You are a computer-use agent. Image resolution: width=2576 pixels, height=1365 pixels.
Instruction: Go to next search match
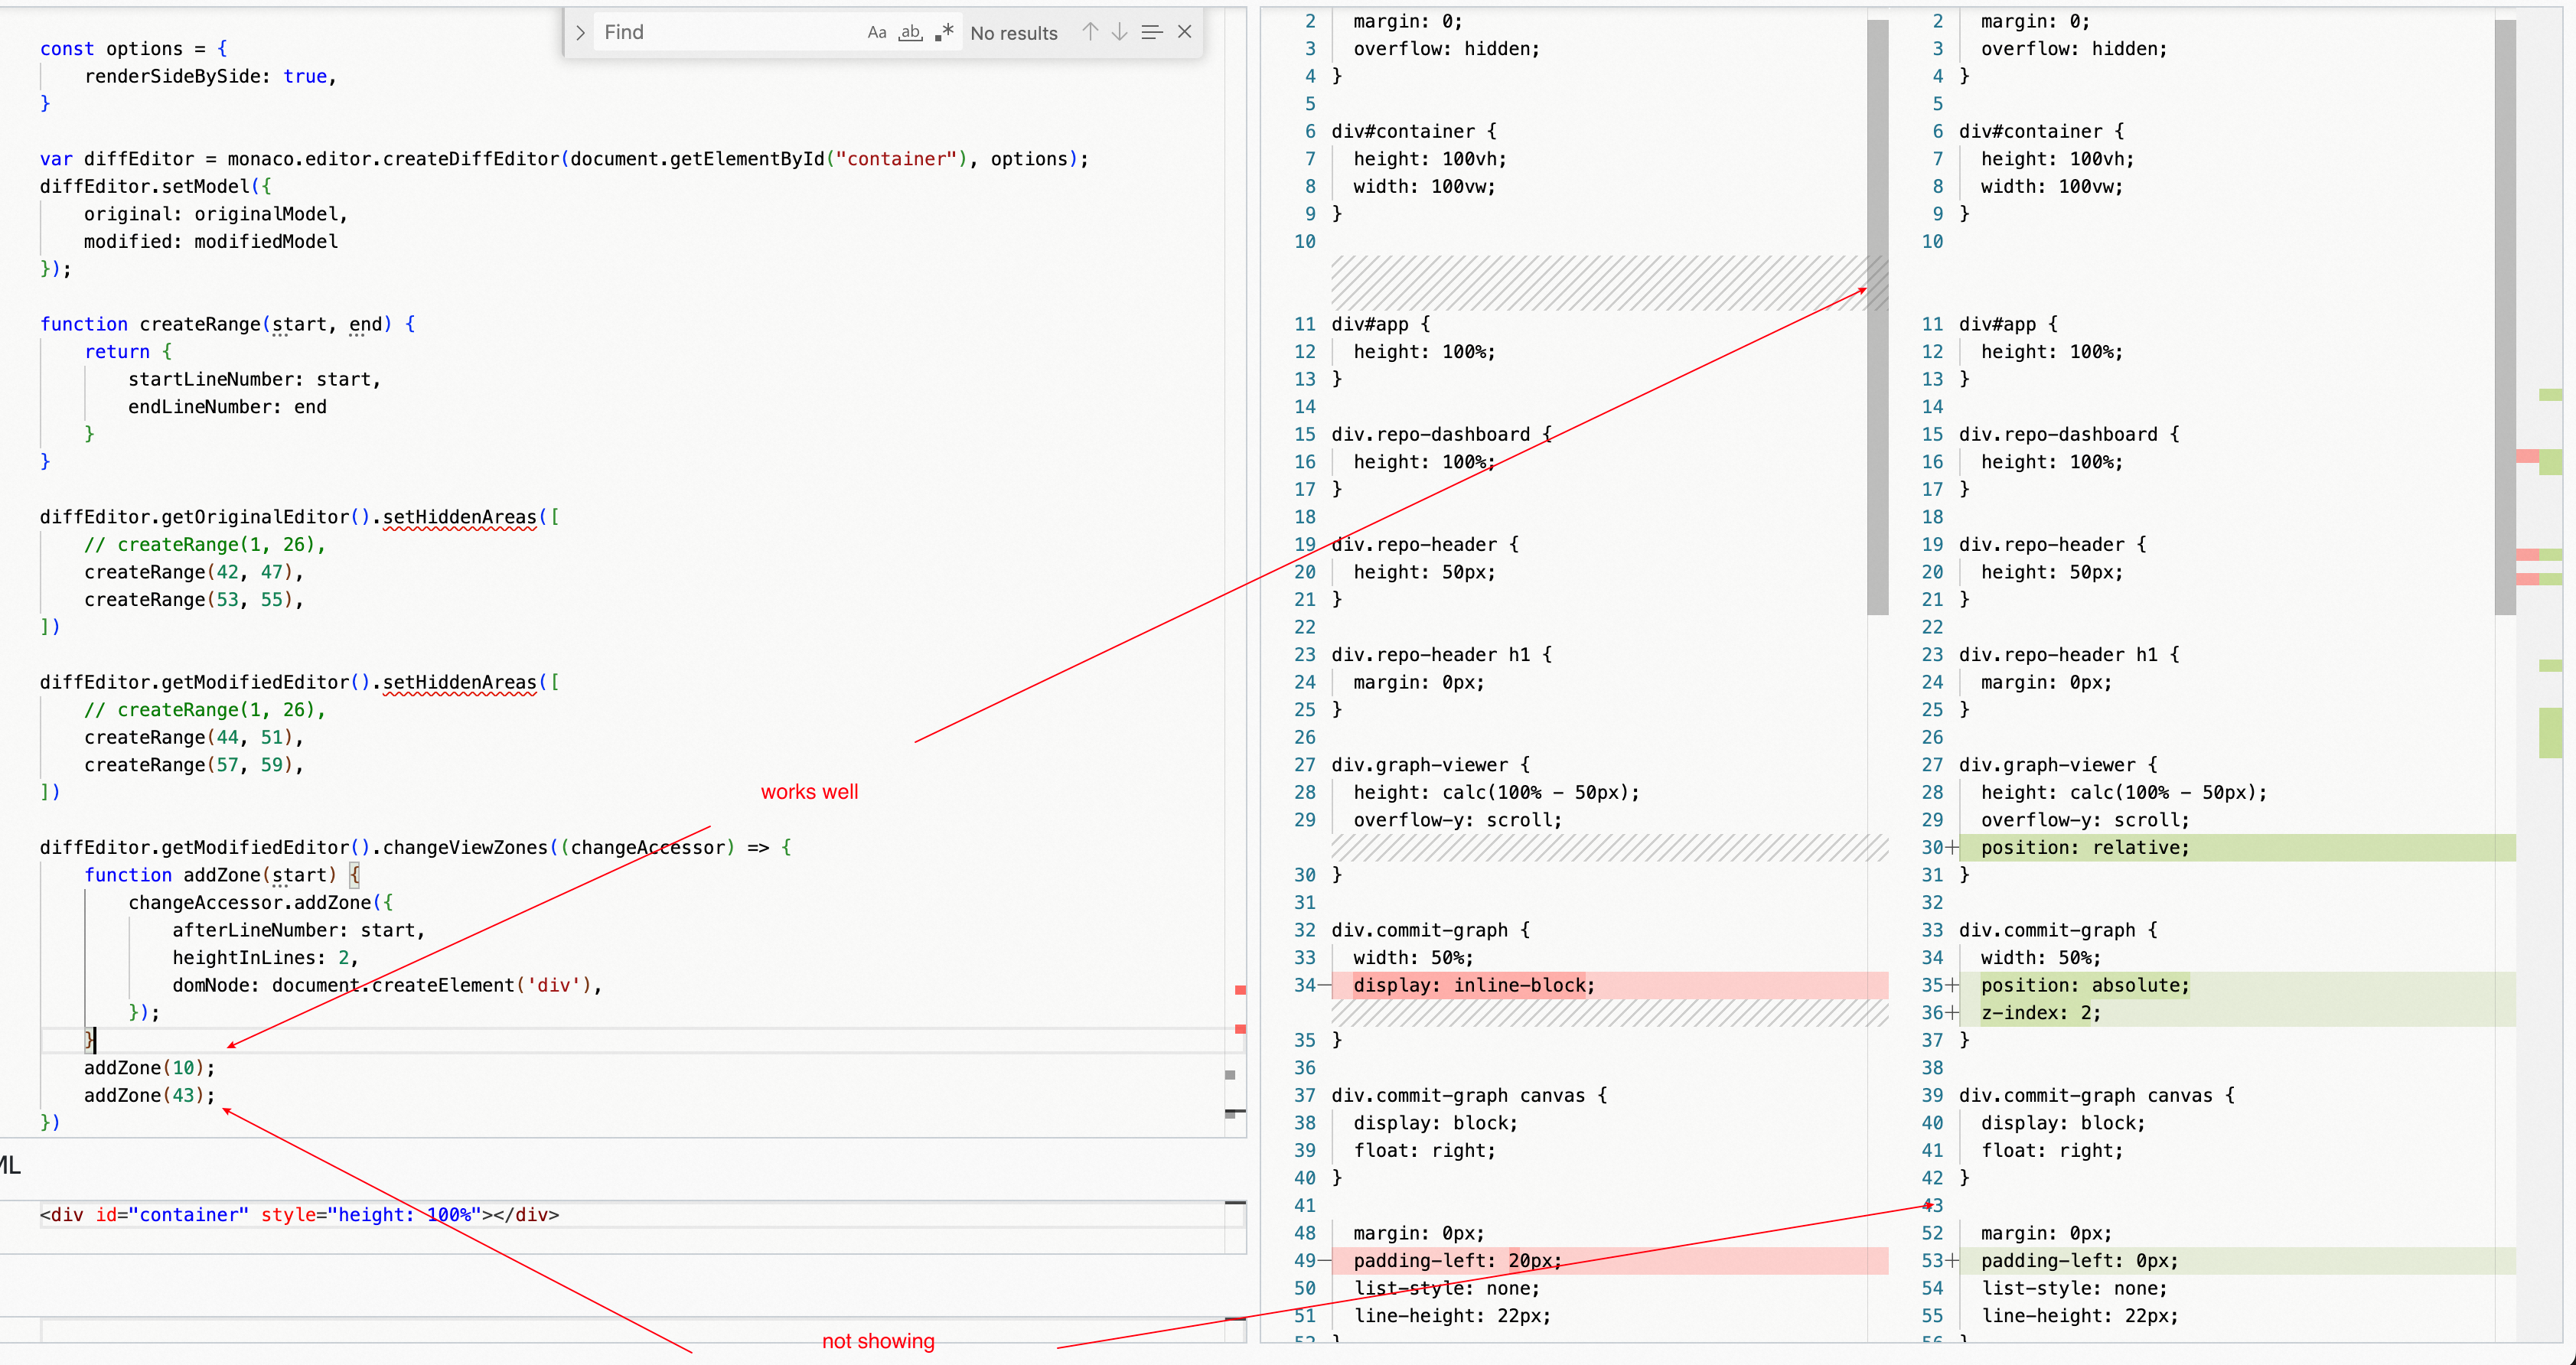click(x=1119, y=31)
